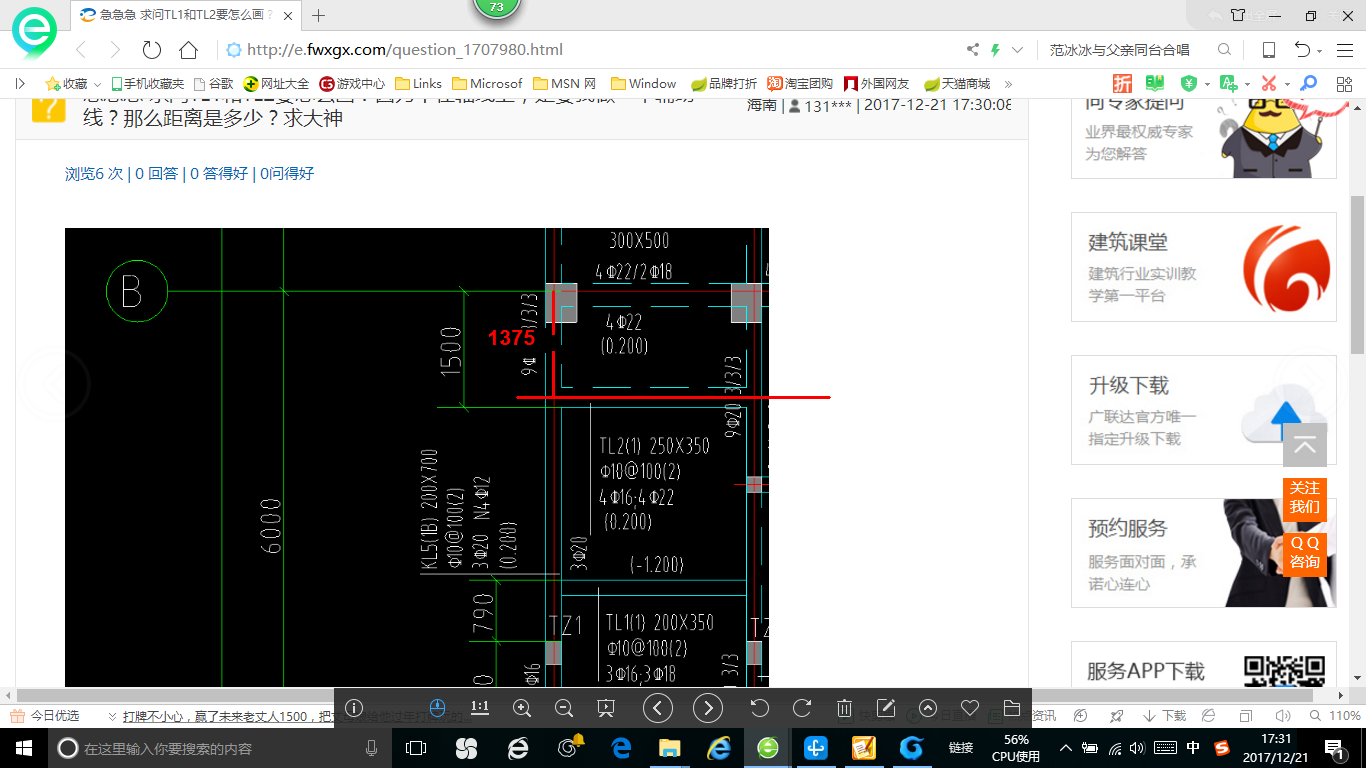Open Windows Start menu
The width and height of the screenshot is (1366, 768).
(x=22, y=748)
